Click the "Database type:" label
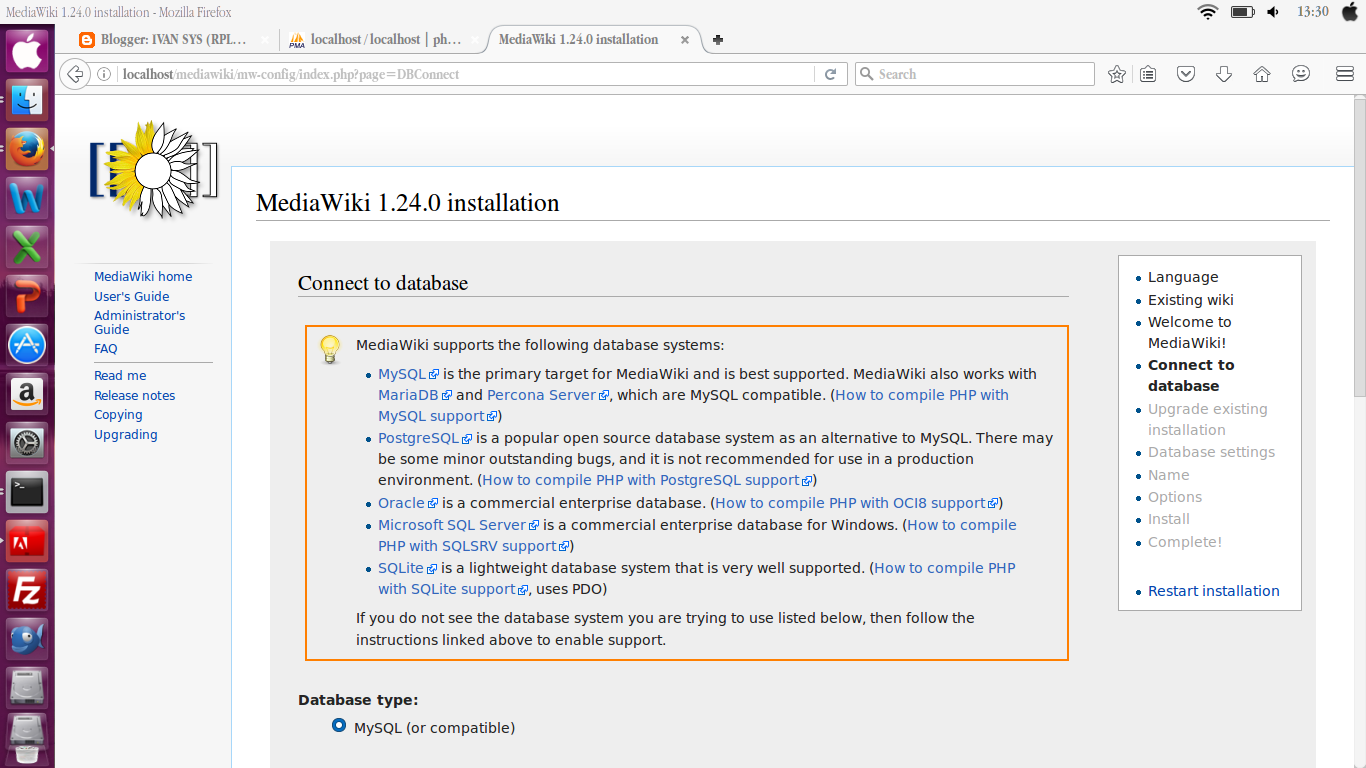Image resolution: width=1366 pixels, height=768 pixels. point(358,700)
